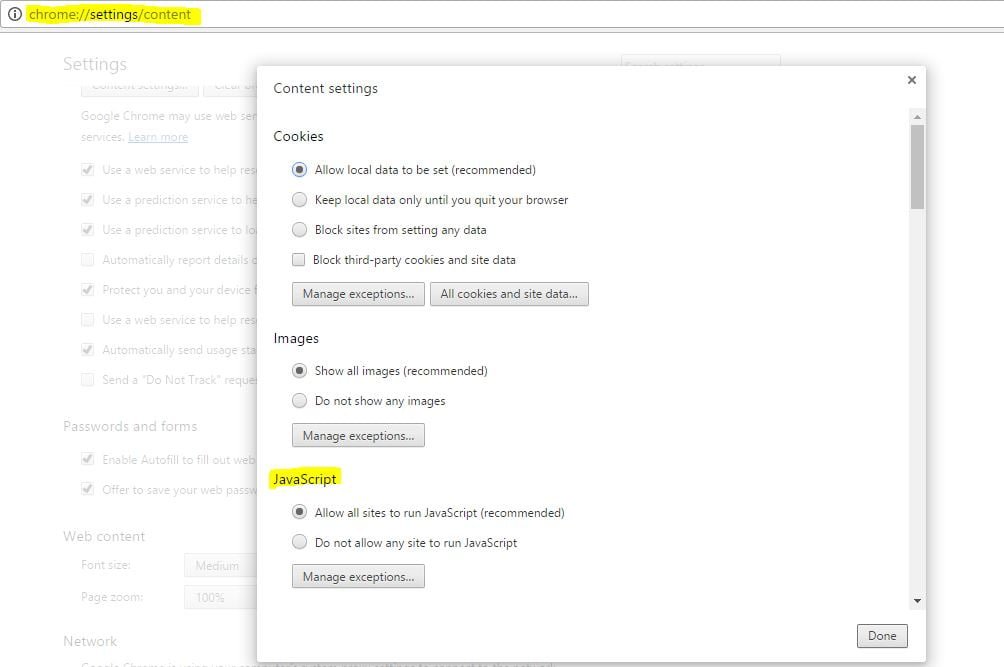Select Show all images option
This screenshot has width=1004, height=667.
[x=299, y=371]
